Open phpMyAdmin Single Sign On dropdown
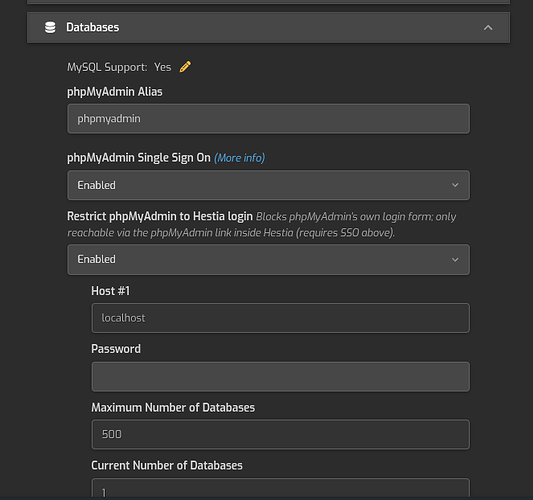This screenshot has width=533, height=500. tap(269, 185)
